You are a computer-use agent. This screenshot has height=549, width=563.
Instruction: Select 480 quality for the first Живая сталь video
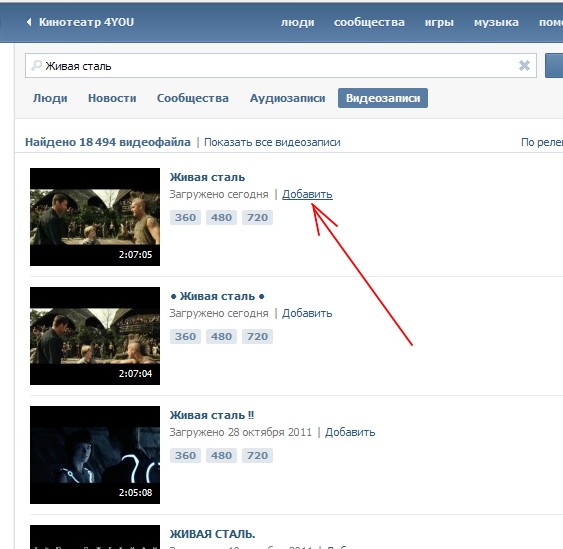(221, 217)
